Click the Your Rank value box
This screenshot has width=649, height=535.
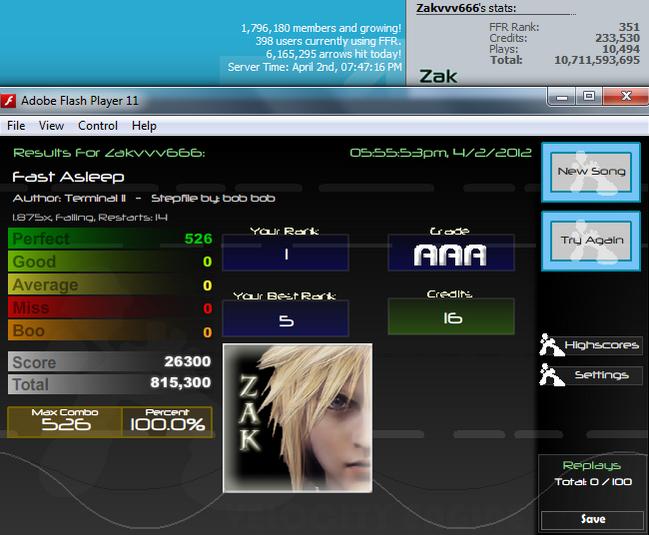[286, 252]
